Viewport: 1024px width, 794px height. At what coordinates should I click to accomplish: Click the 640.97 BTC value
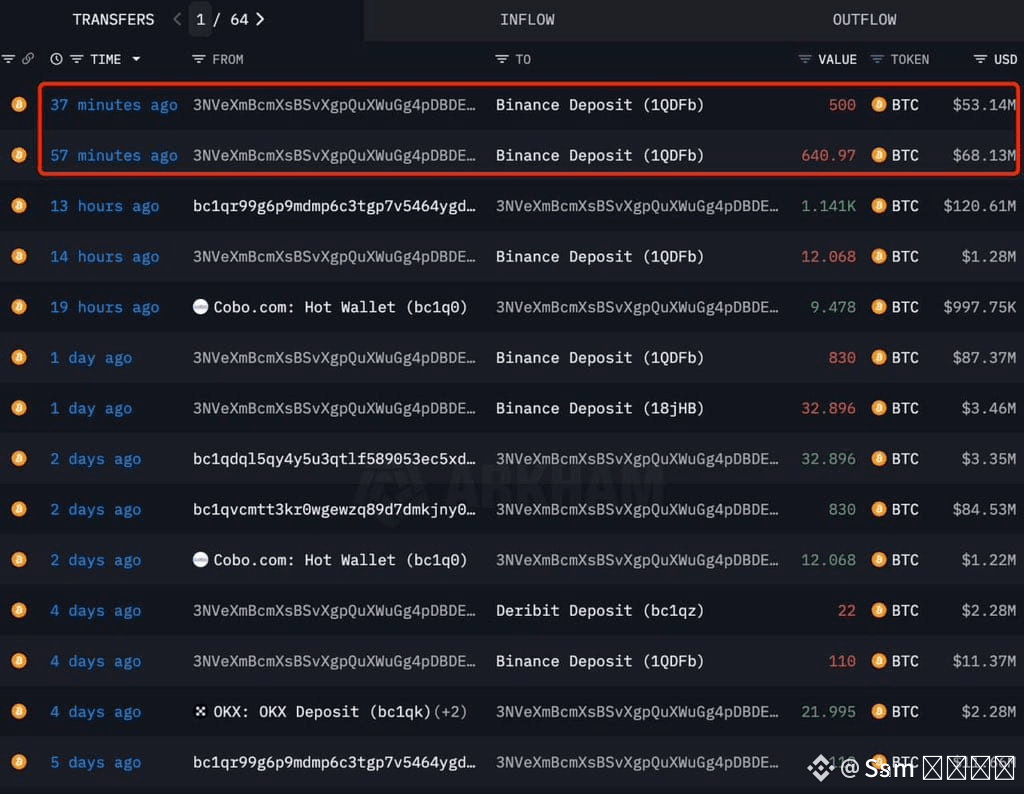828,155
